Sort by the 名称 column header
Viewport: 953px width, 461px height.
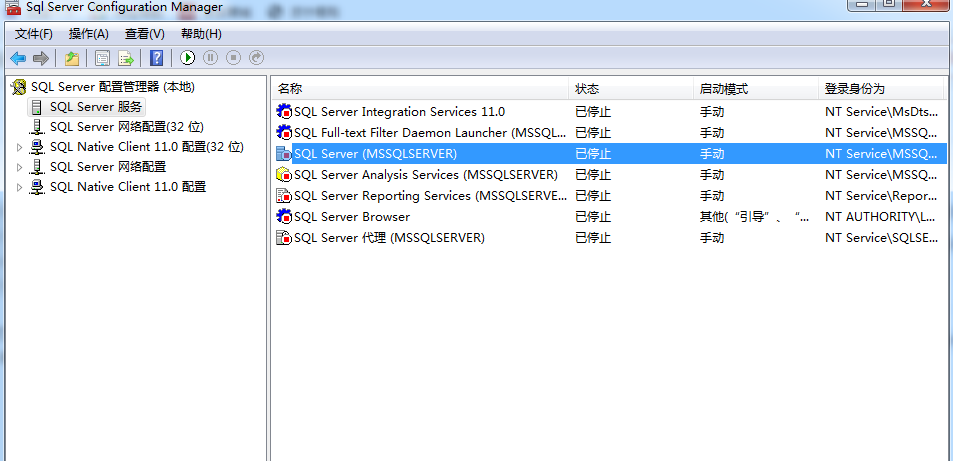pyautogui.click(x=420, y=89)
